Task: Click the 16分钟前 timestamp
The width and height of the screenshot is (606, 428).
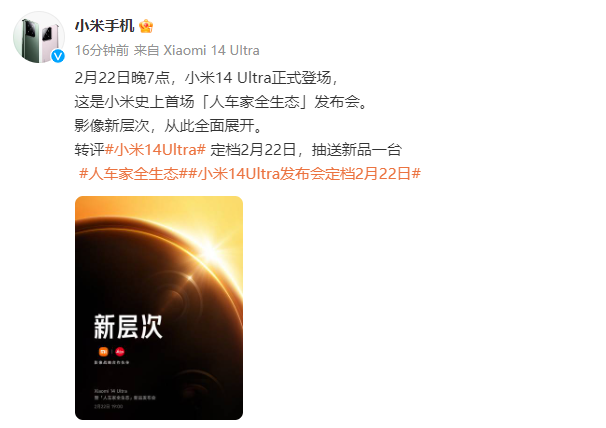Action: (x=102, y=50)
